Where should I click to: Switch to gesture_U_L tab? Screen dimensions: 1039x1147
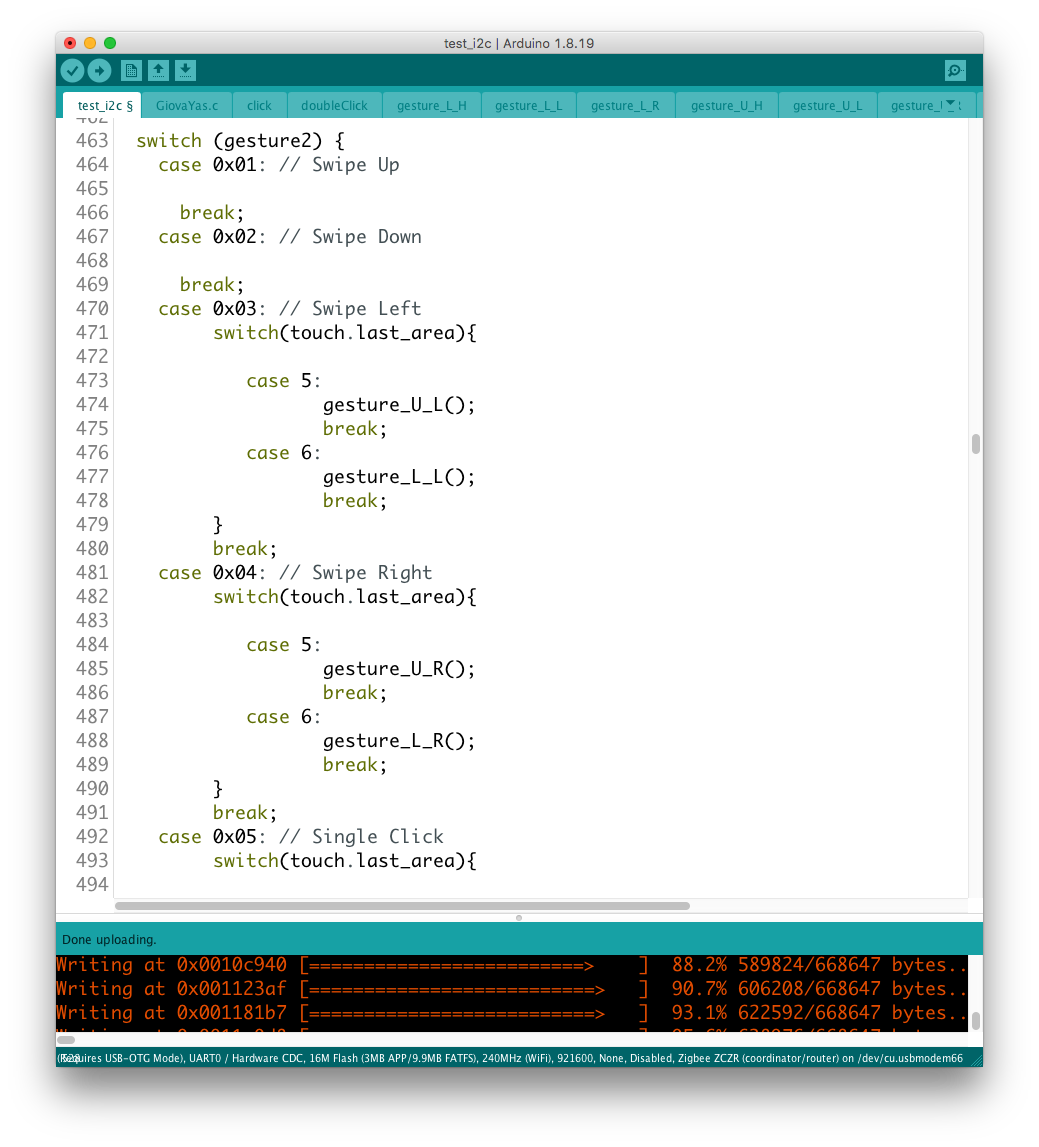(x=827, y=105)
